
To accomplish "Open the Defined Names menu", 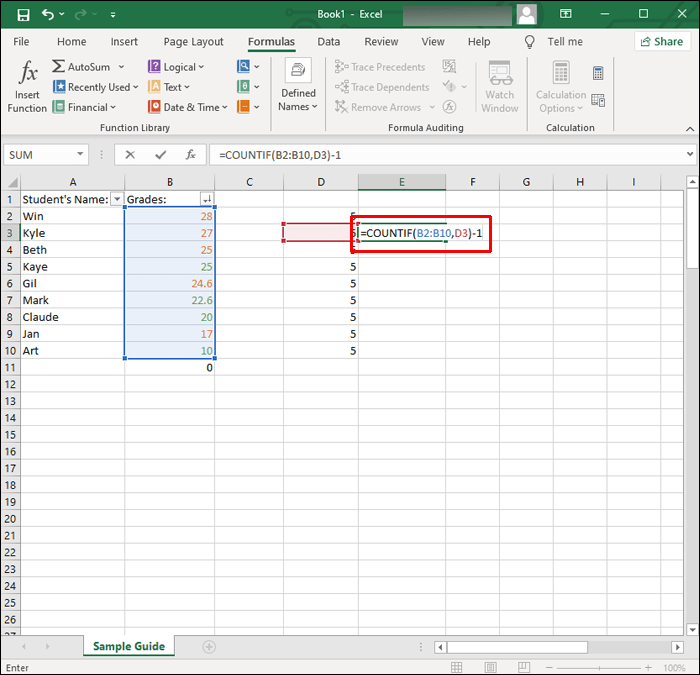I will coord(298,86).
